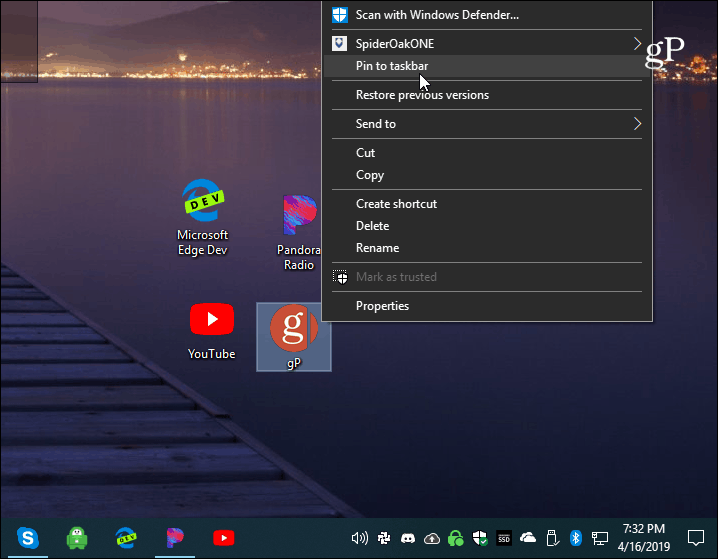Expand the Send to submenu arrow
Image resolution: width=718 pixels, height=559 pixels.
[x=637, y=124]
